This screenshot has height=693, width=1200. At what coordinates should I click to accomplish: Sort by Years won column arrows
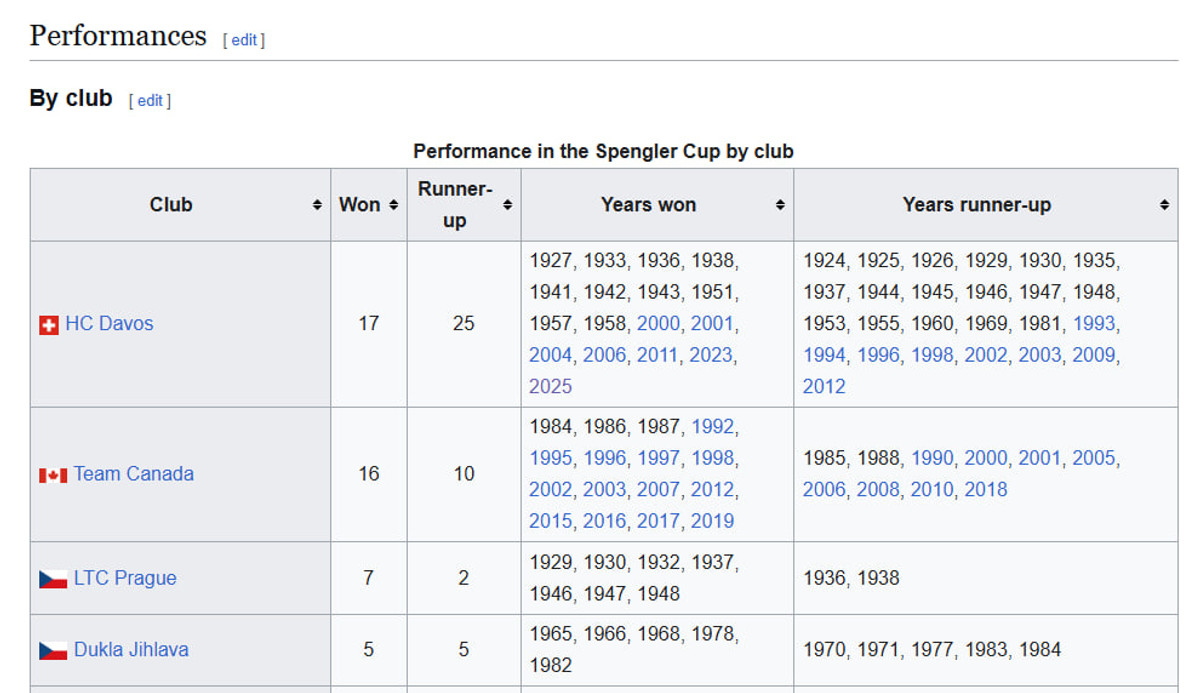[x=780, y=205]
